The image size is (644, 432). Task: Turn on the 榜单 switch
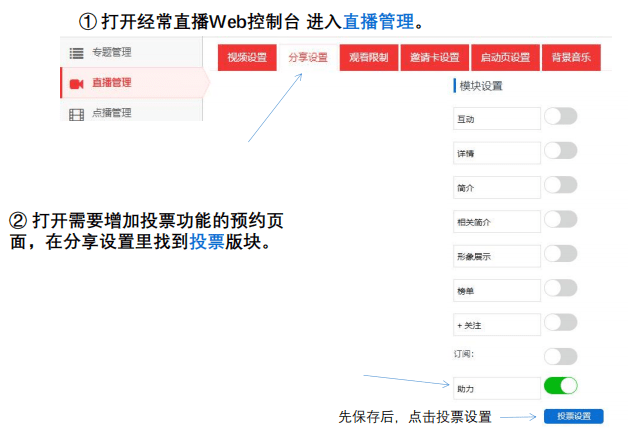click(560, 288)
